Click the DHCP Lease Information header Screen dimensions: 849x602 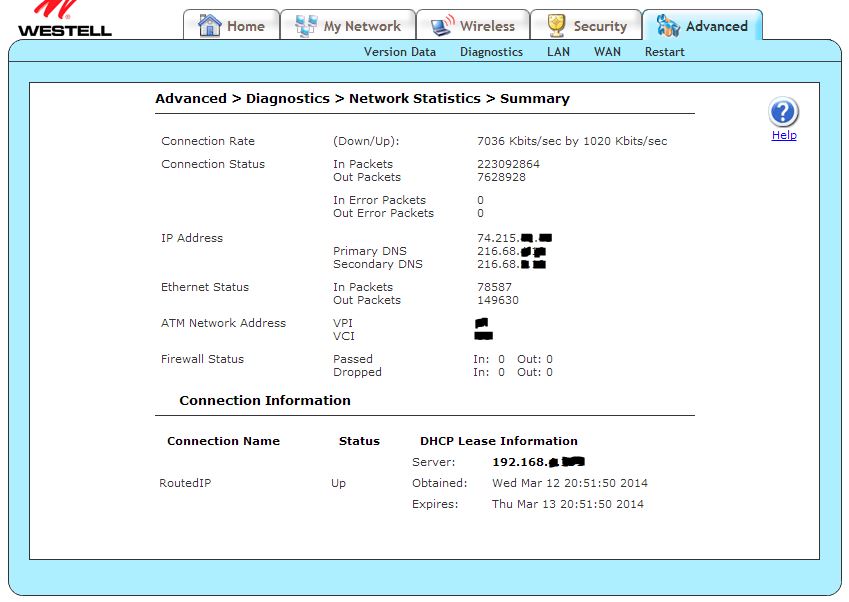point(499,441)
